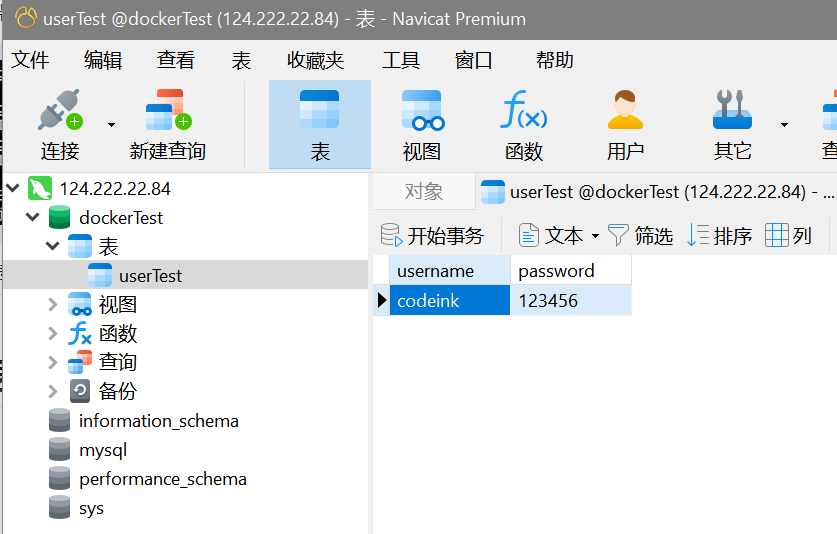This screenshot has width=837, height=534.
Task: Expand the Backup (备份) tree node
Action: pyautogui.click(x=53, y=391)
